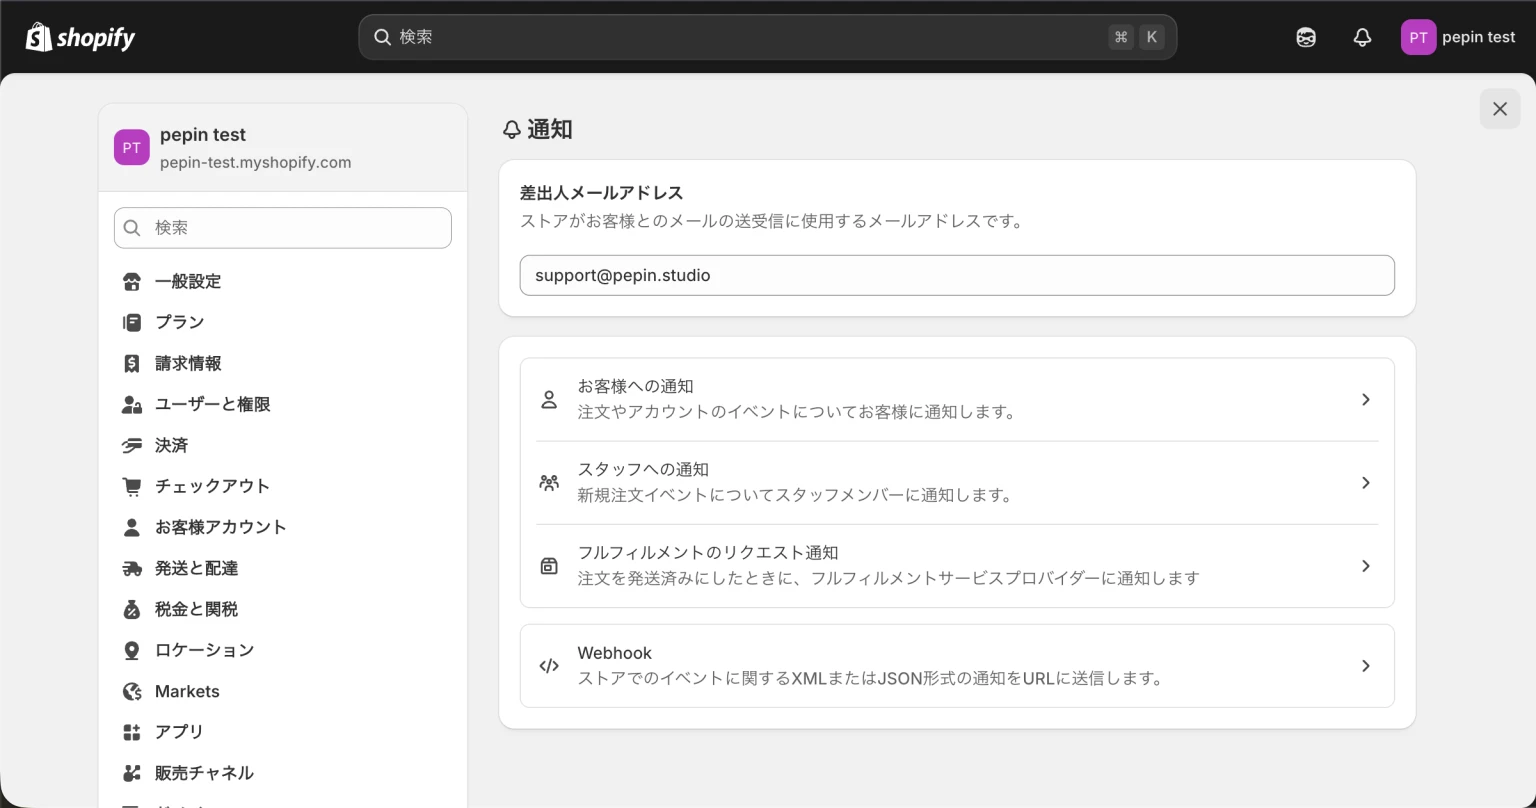This screenshot has height=808, width=1536.
Task: Select the チェックアウト cart icon
Action: click(132, 486)
